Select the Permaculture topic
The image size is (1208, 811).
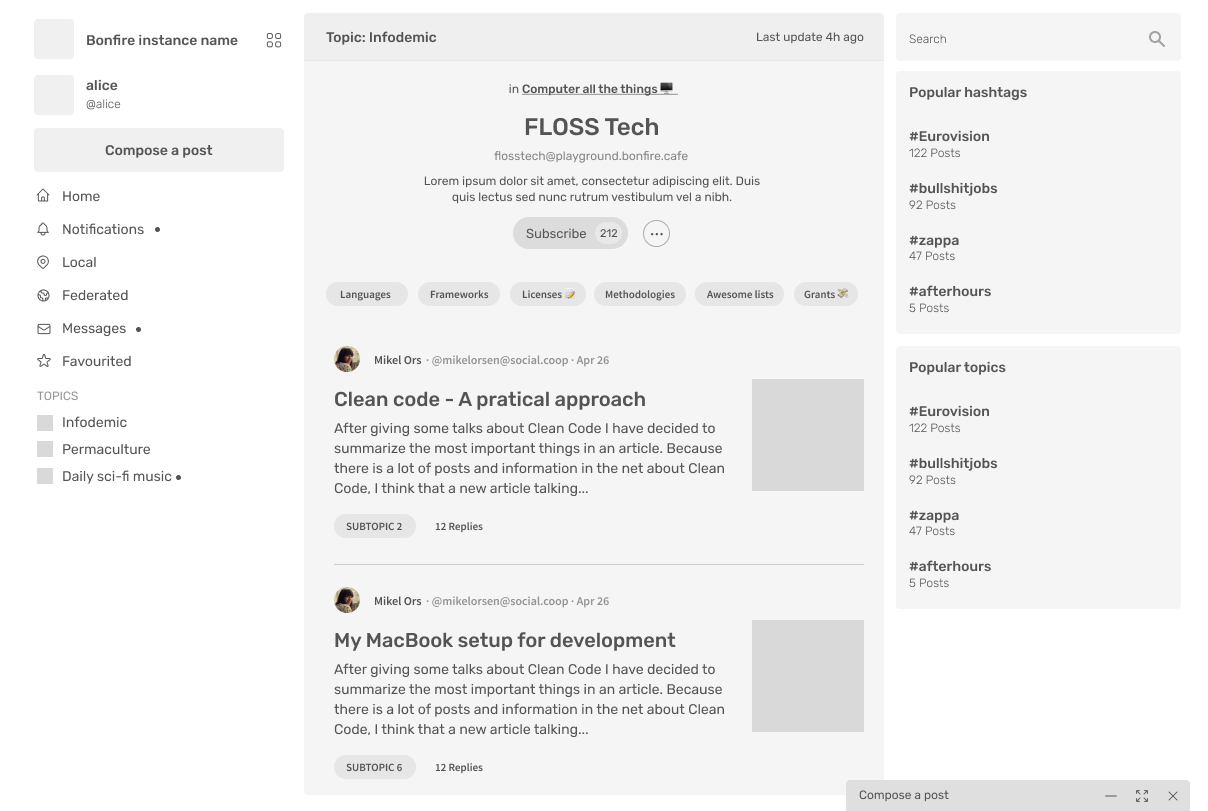(104, 449)
